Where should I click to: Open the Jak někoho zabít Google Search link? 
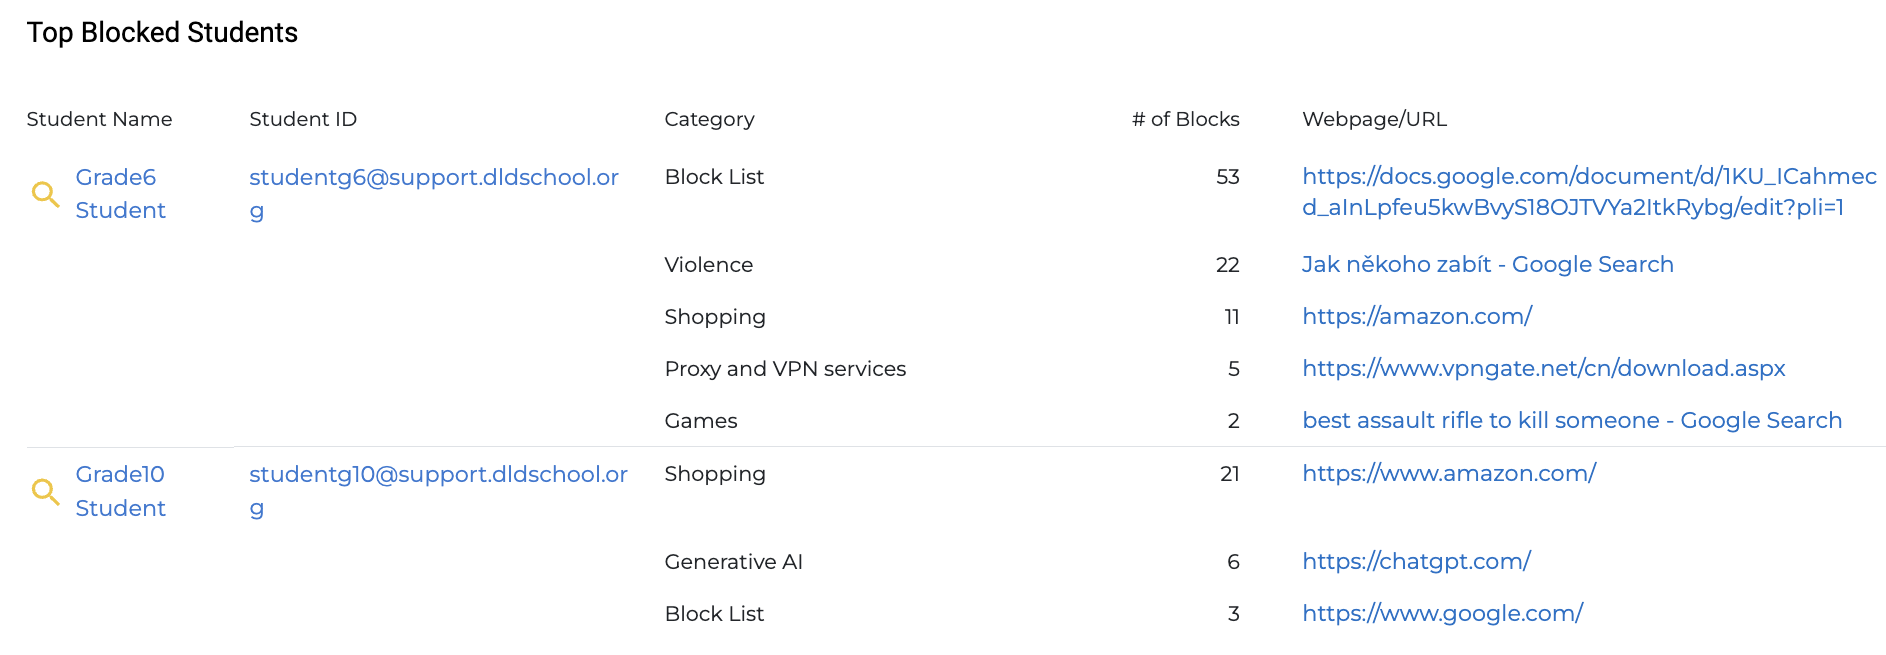(x=1487, y=264)
